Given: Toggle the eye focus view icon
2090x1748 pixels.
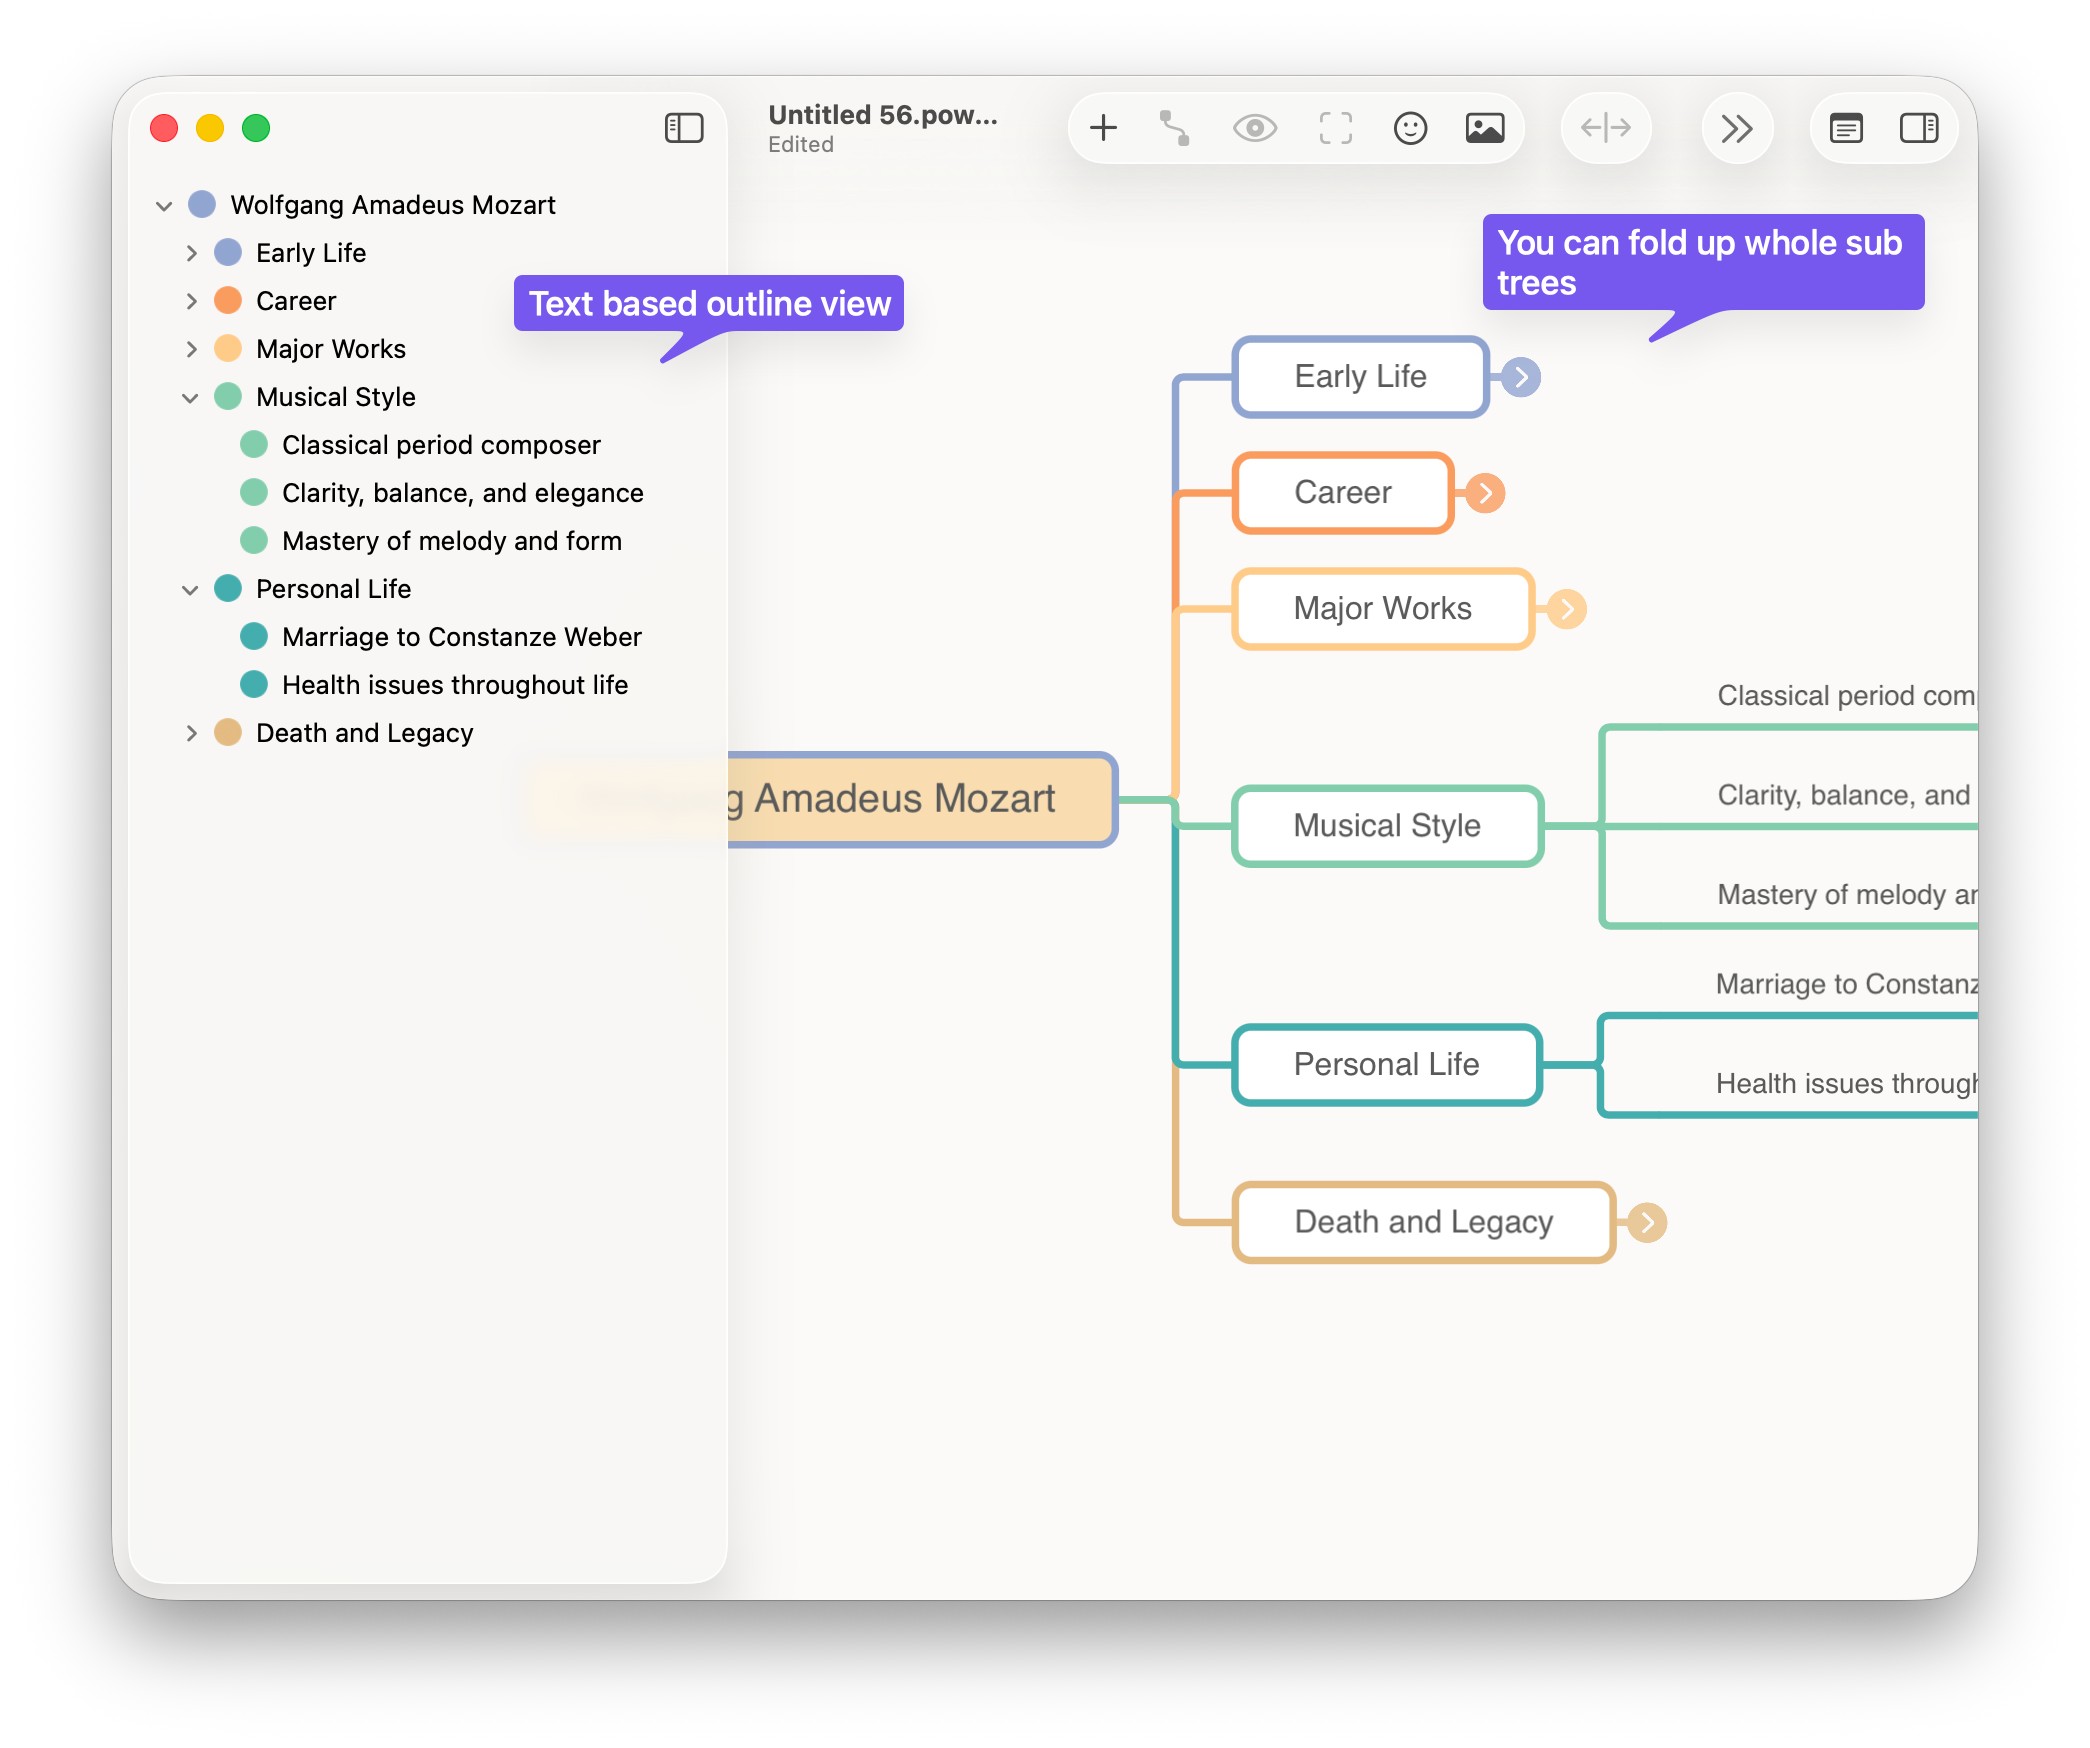Looking at the screenshot, I should click(x=1254, y=128).
